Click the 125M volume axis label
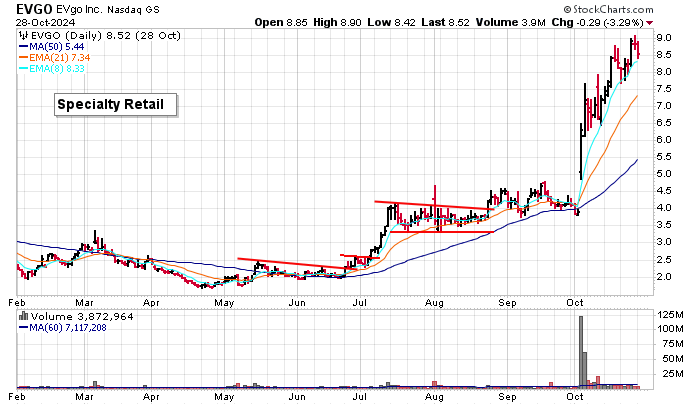700x405 pixels. coord(670,315)
